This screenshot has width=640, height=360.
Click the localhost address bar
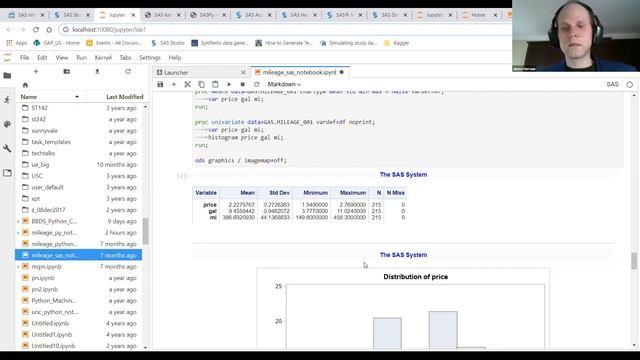click(x=286, y=30)
